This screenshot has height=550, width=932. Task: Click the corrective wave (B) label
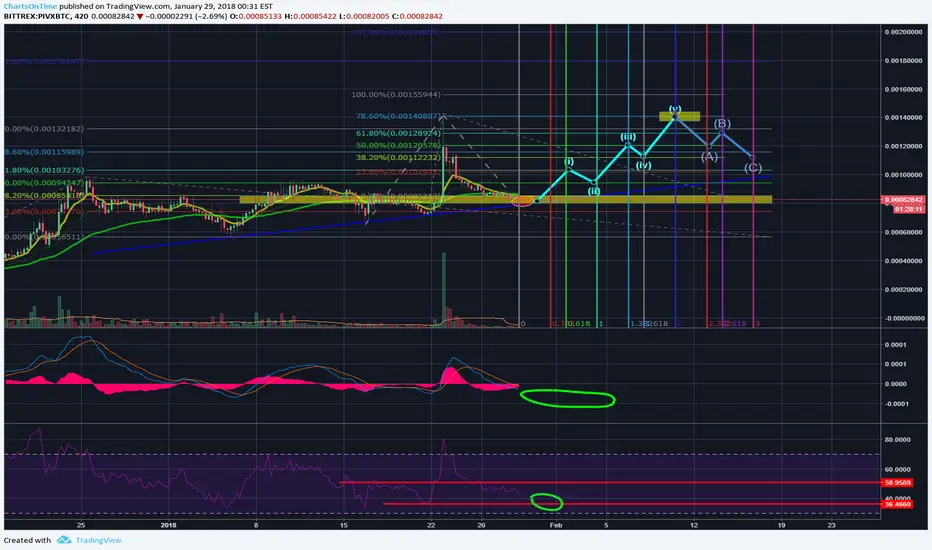coord(722,124)
